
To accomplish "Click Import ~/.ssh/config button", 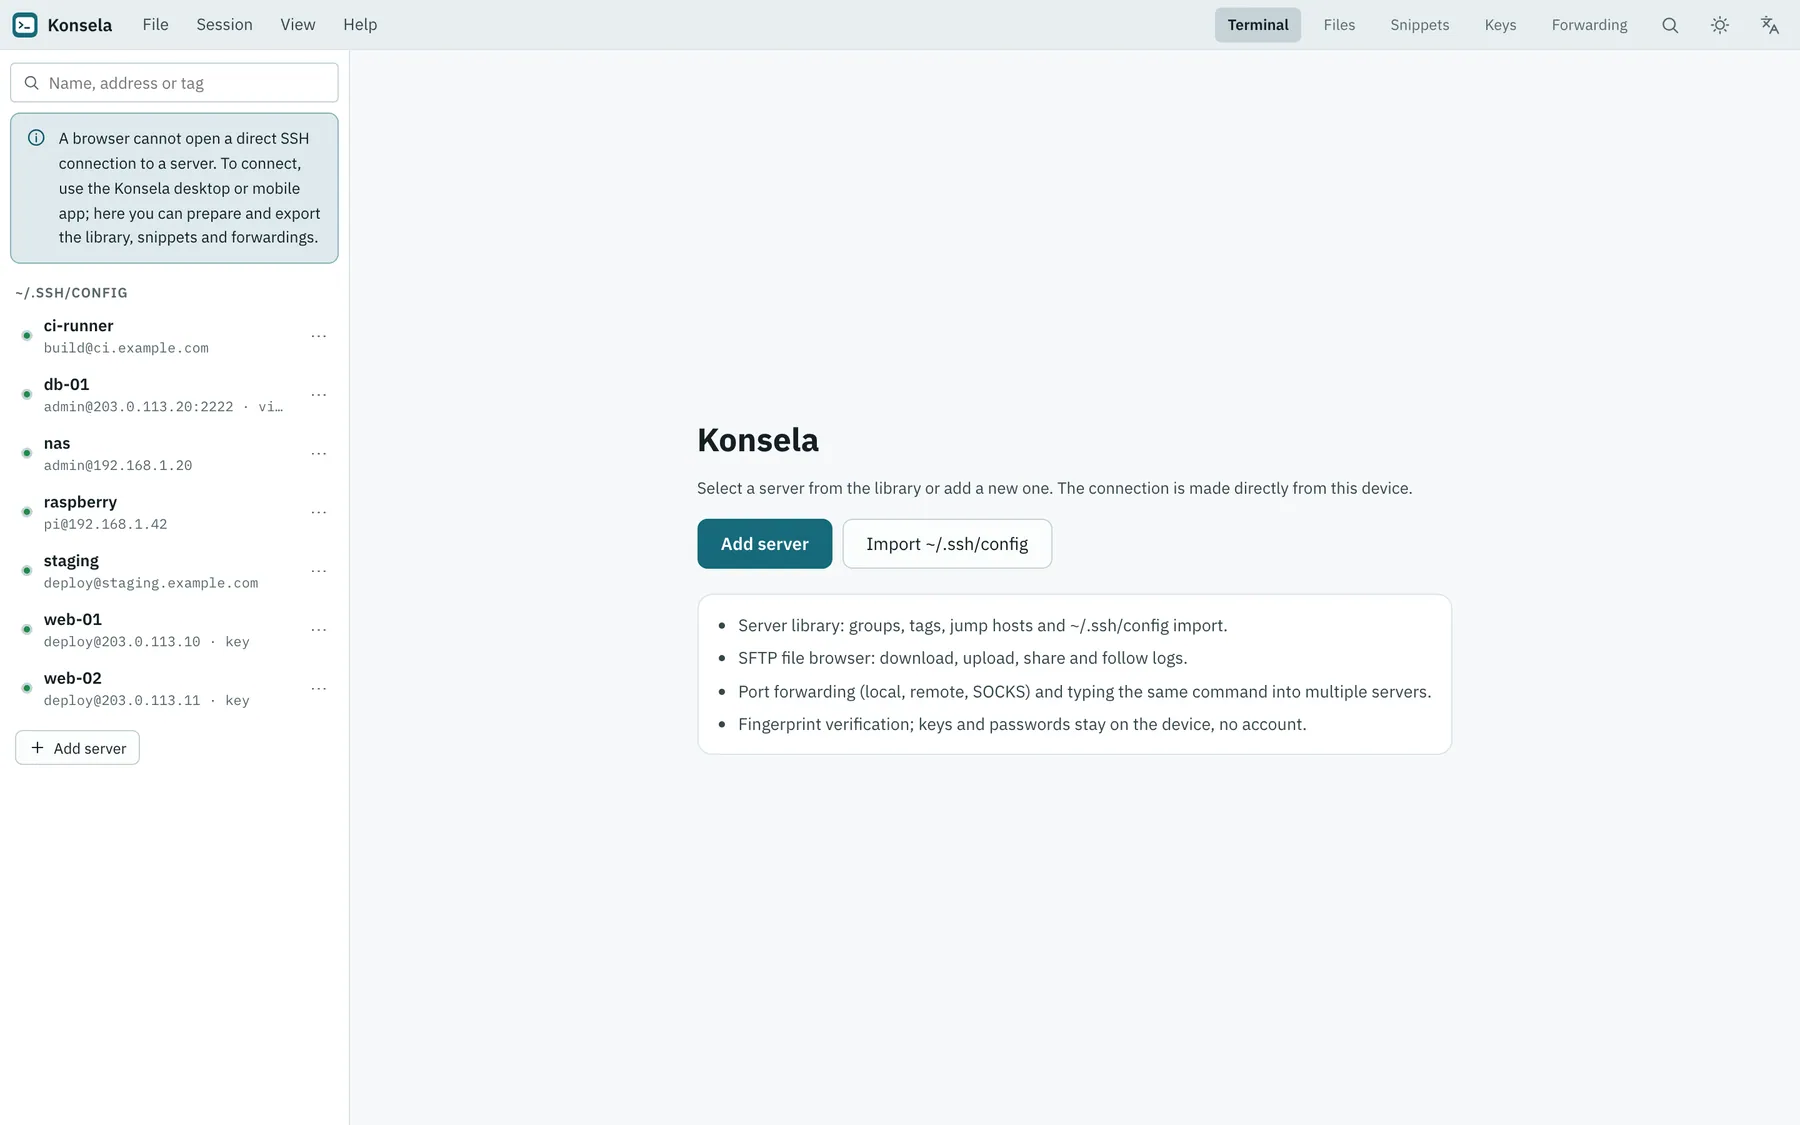I will [947, 544].
